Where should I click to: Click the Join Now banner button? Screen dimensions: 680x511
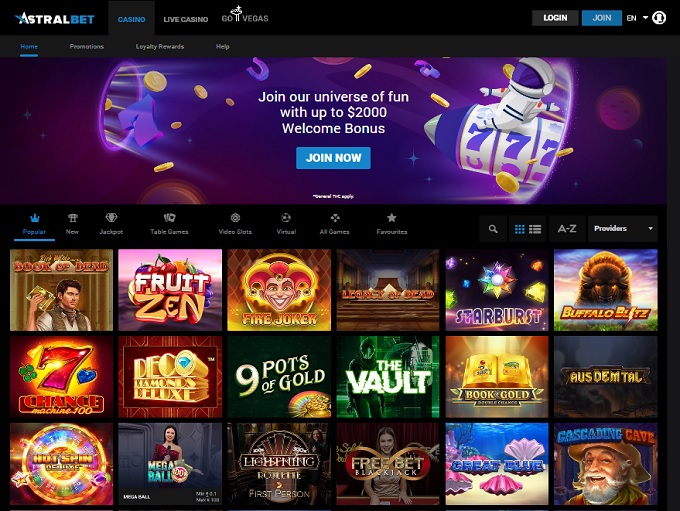(333, 158)
